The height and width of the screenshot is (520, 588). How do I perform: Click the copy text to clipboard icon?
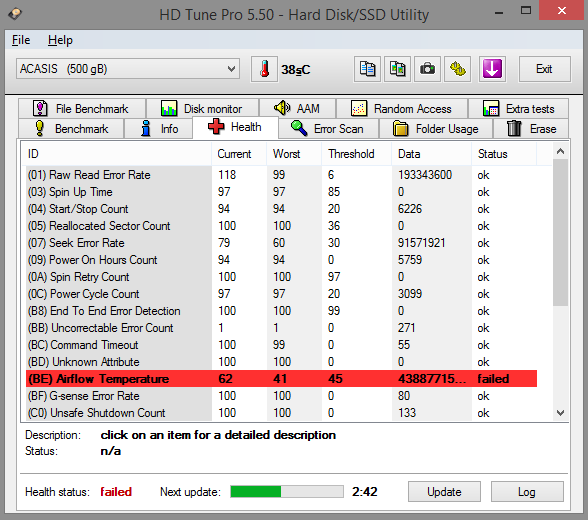pyautogui.click(x=367, y=69)
